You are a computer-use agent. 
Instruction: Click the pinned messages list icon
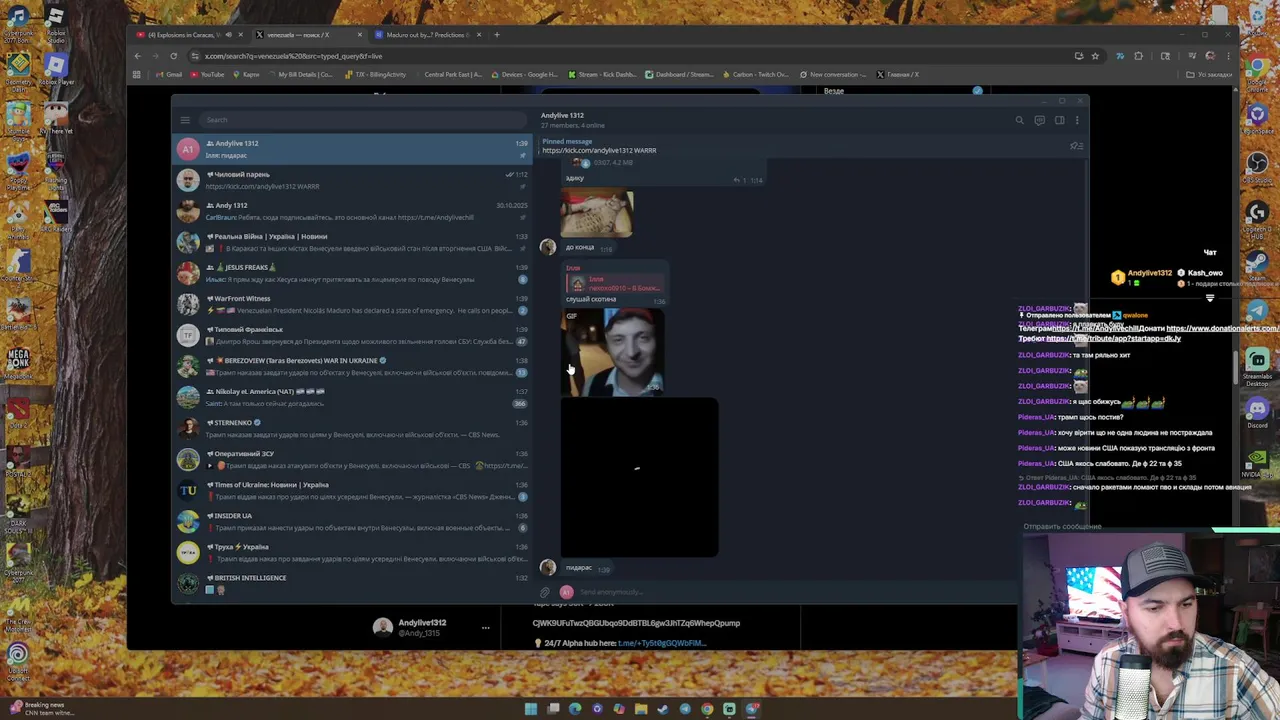(1076, 146)
